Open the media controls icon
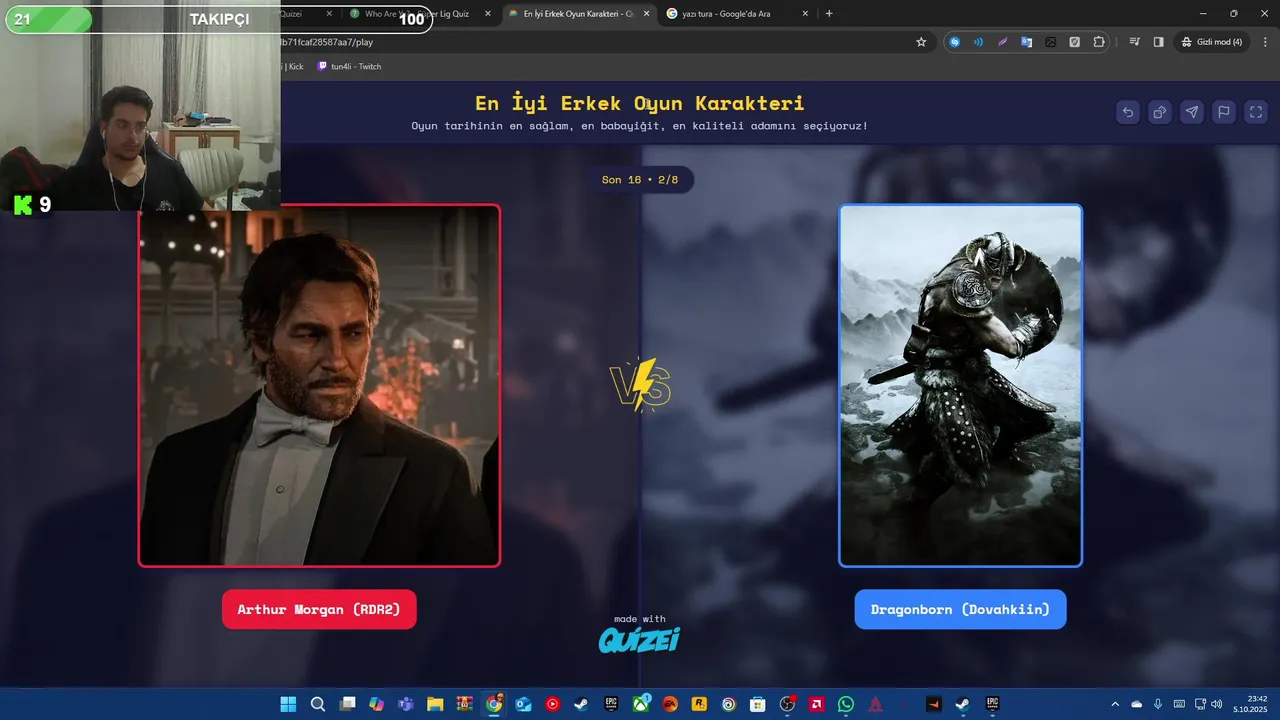1280x720 pixels. click(1134, 42)
